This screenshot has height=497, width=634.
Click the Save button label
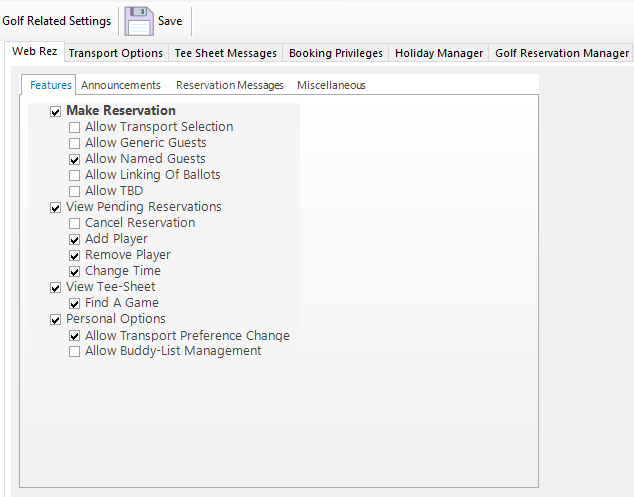click(170, 21)
